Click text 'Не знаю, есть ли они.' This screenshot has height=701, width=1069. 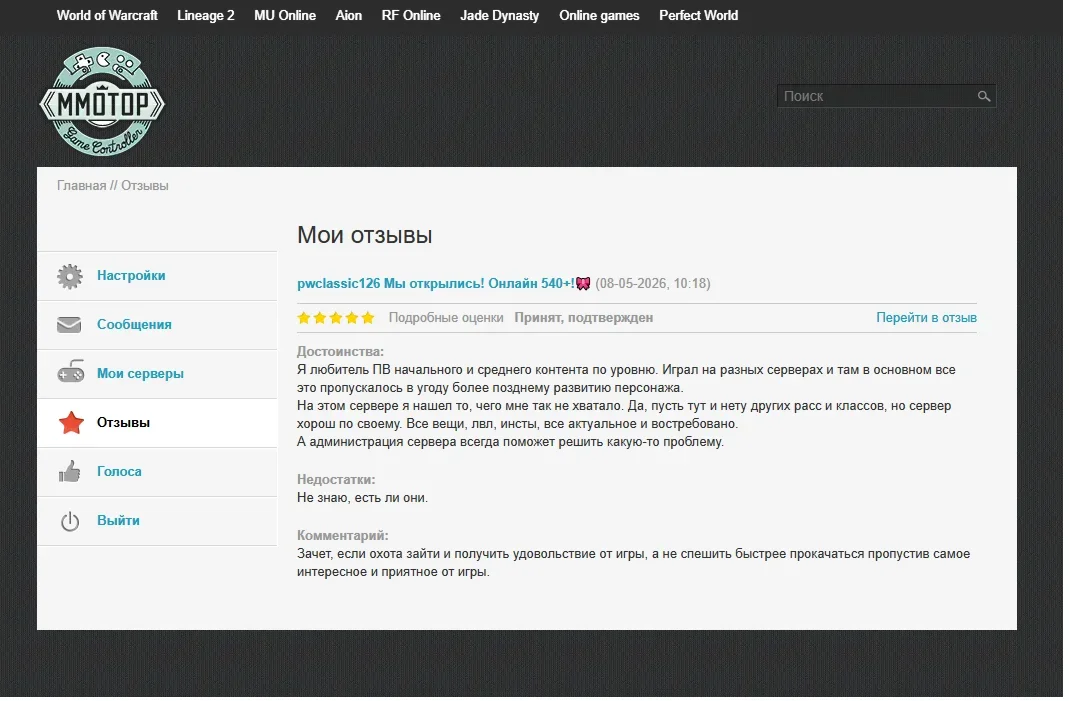[364, 500]
